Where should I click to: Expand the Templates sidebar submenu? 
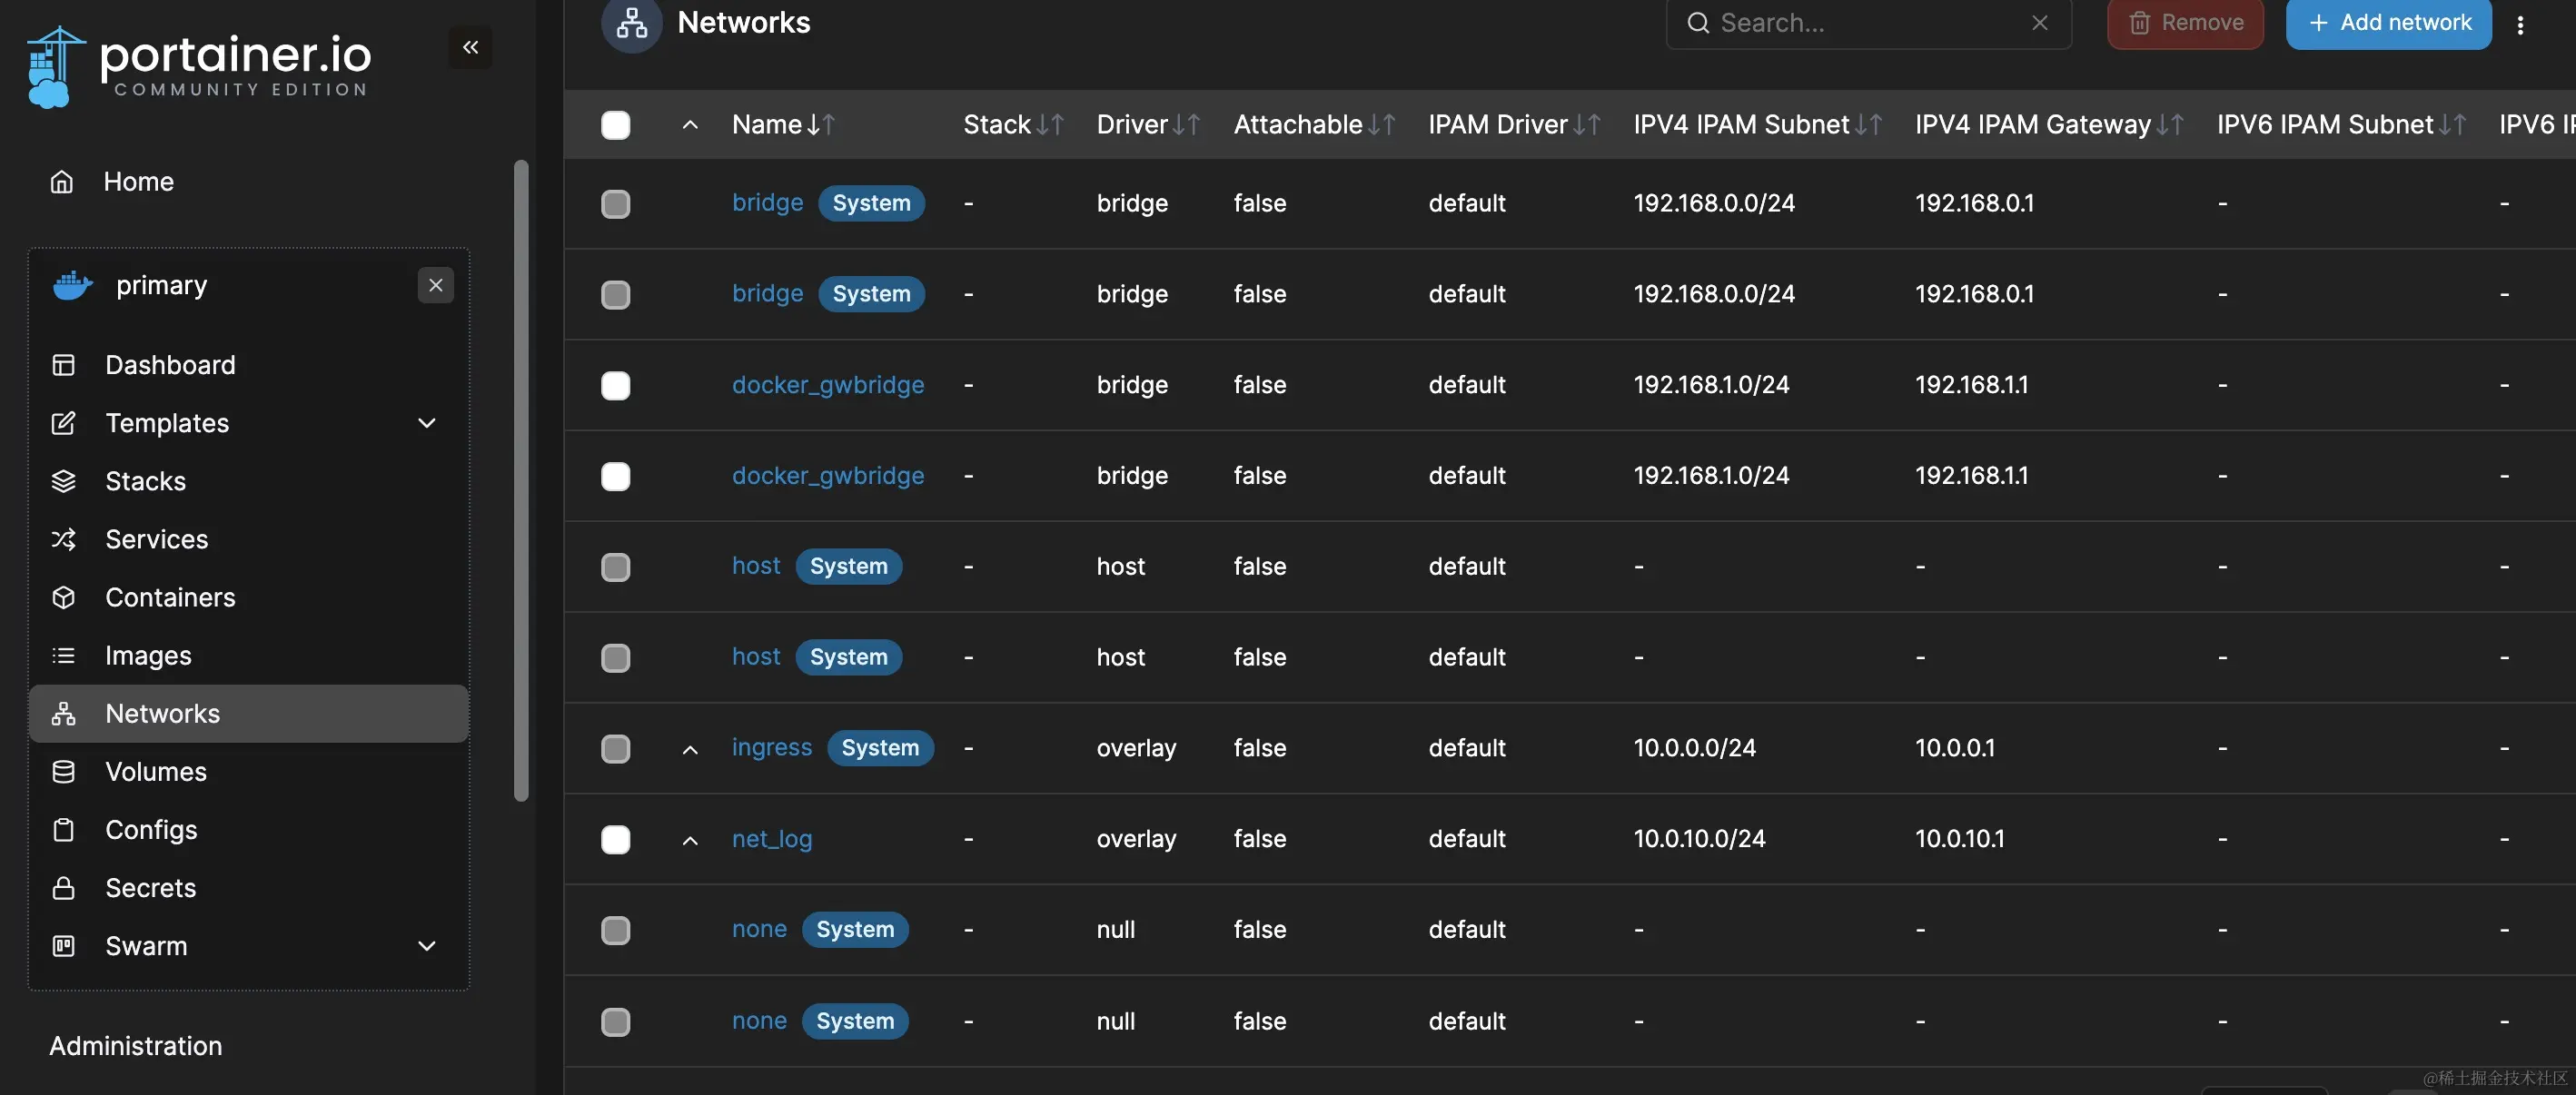[x=427, y=423]
